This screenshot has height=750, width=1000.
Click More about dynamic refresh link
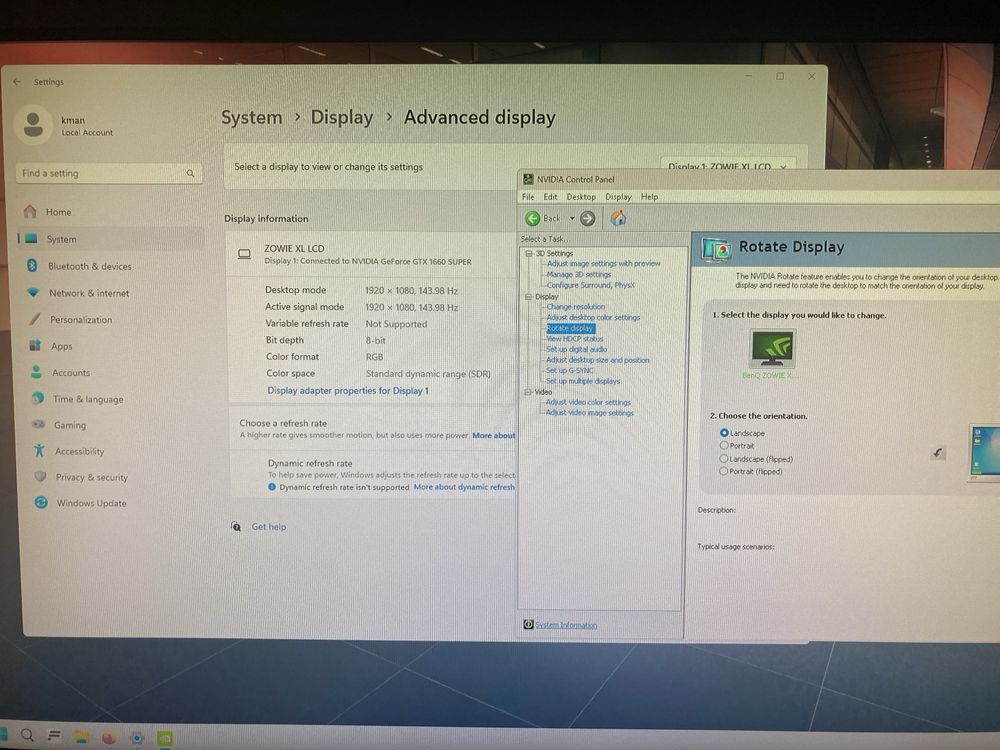point(464,487)
